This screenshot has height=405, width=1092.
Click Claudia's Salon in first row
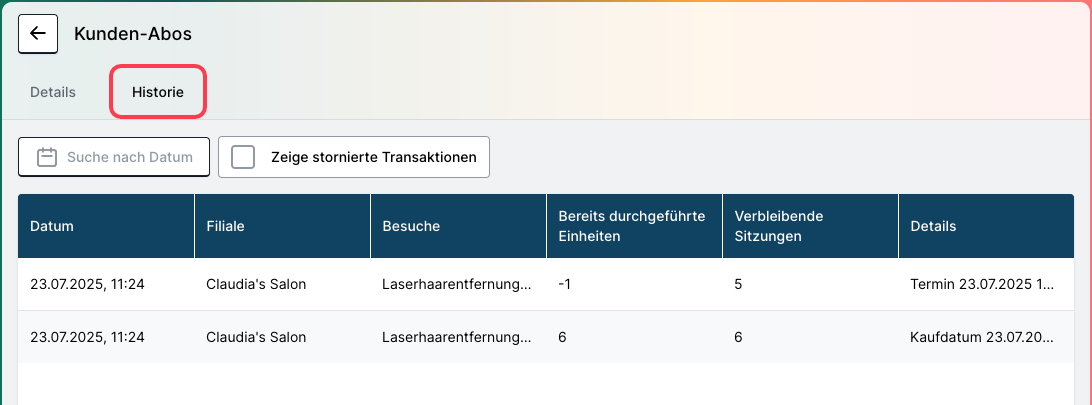pyautogui.click(x=256, y=284)
